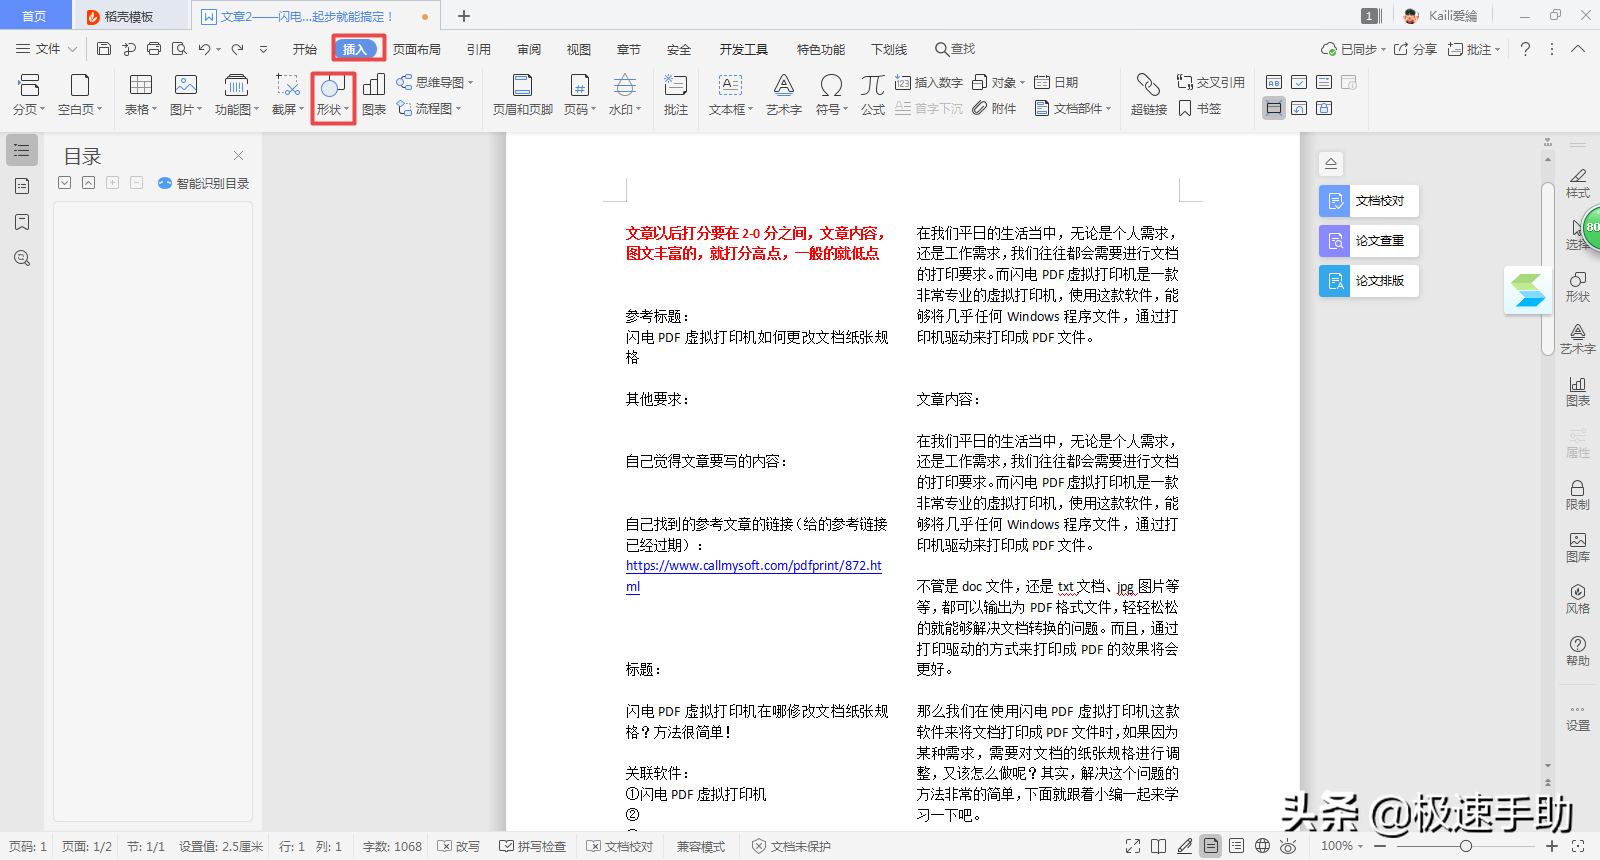Open the 图片 picture insert tool
Viewport: 1600px width, 860px height.
186,95
